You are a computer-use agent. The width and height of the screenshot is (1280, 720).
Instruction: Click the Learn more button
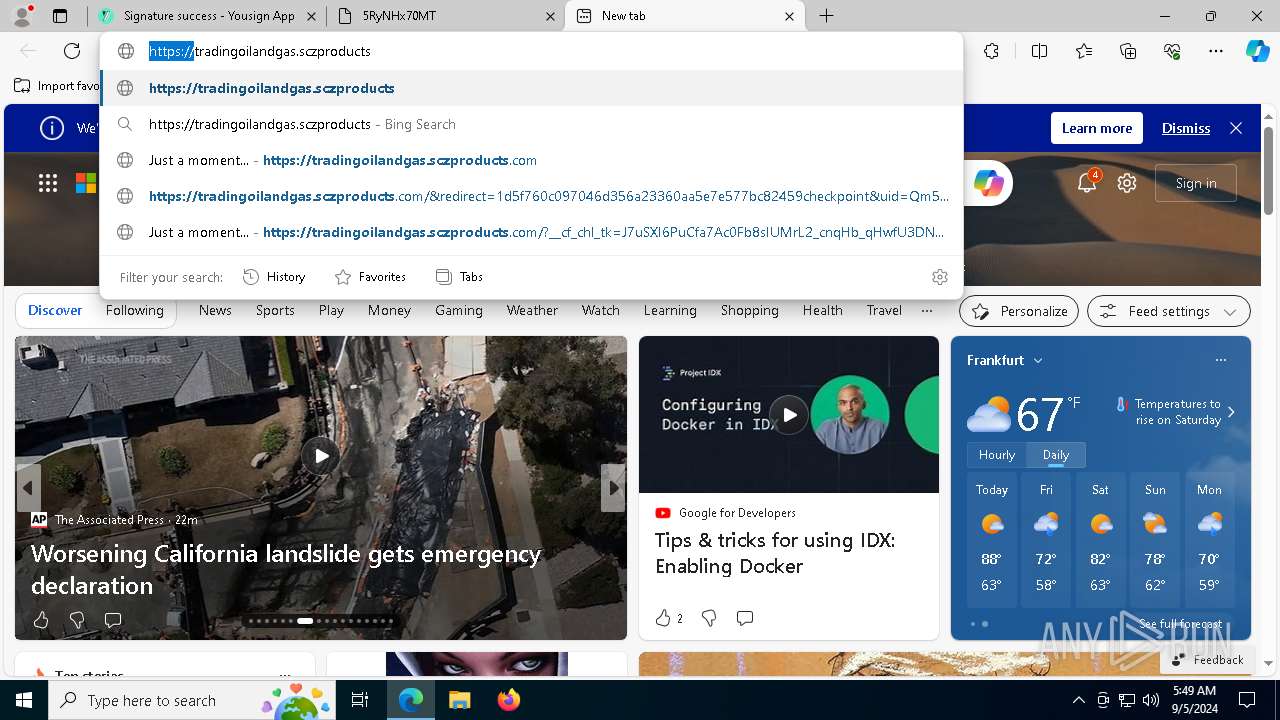(1097, 128)
